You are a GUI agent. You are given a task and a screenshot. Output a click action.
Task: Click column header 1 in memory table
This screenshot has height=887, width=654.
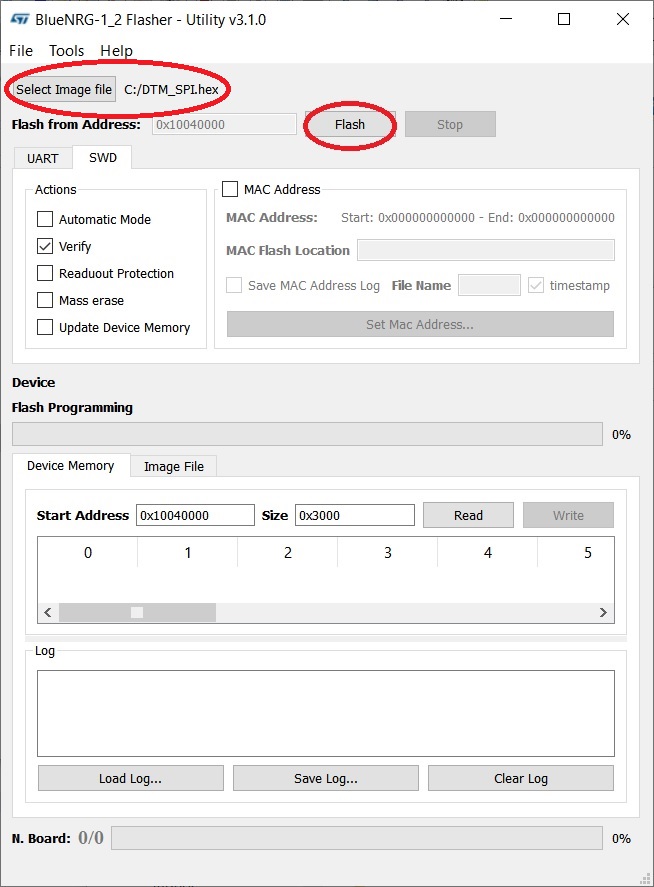pos(188,553)
